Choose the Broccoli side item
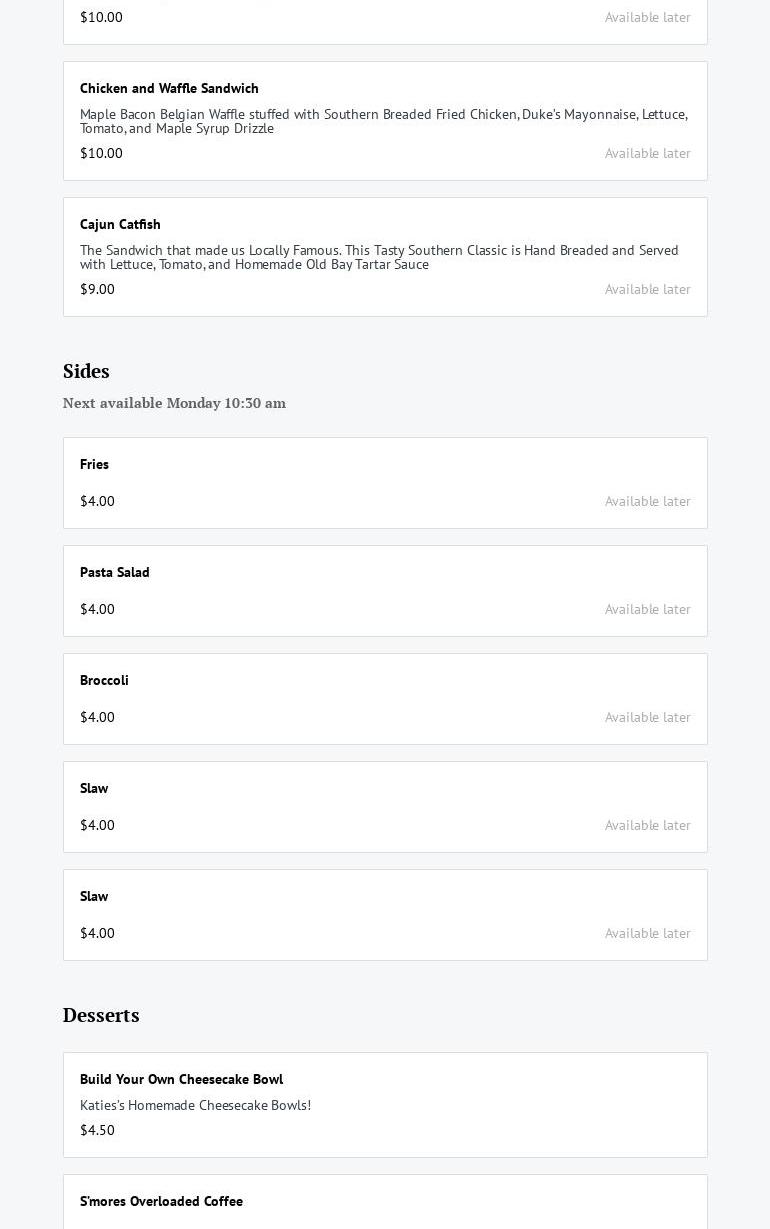The image size is (770, 1229). (x=104, y=681)
